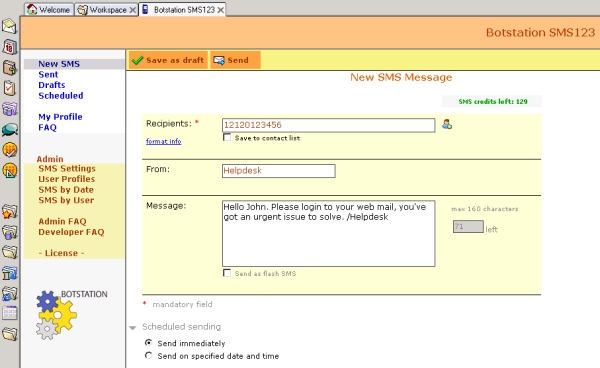Enable Save to contact list checkbox
Screen dimensions: 600x368
coord(227,137)
